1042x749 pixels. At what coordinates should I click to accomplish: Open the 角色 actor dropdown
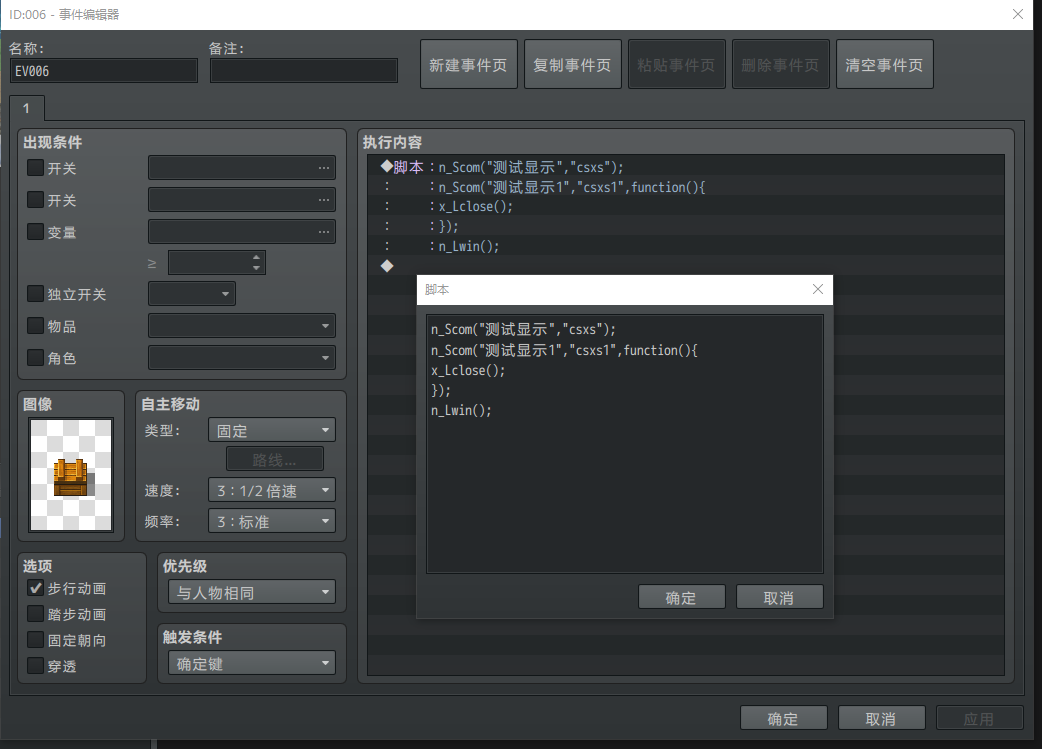tap(242, 358)
